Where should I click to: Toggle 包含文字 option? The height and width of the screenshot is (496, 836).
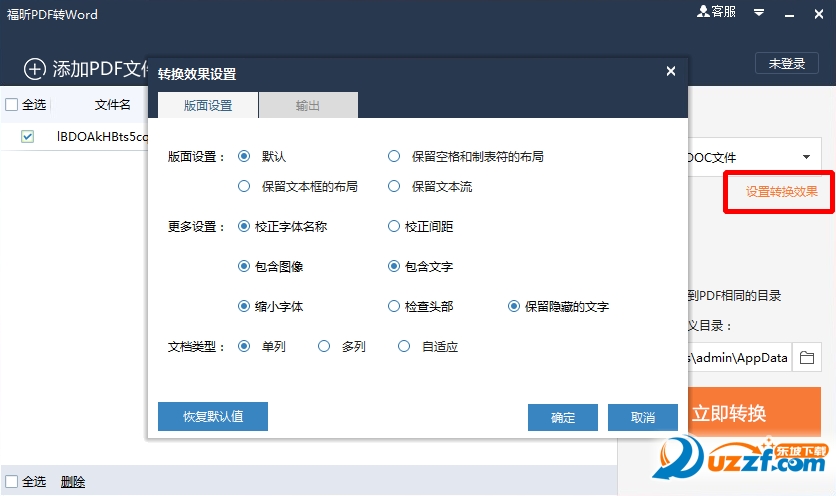click(394, 266)
